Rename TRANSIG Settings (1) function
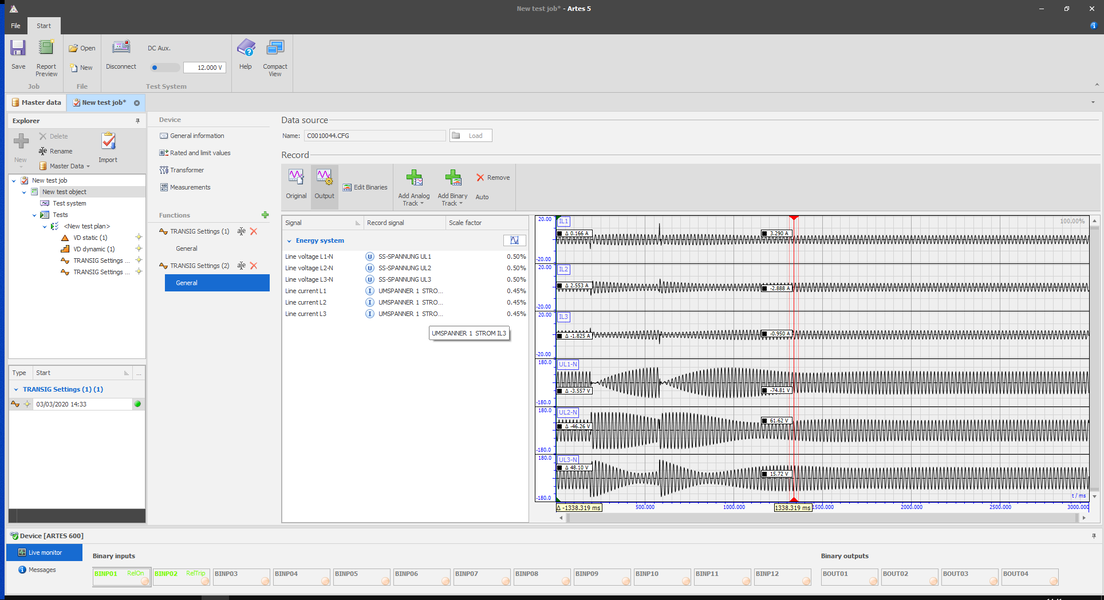This screenshot has height=600, width=1104. 241,231
